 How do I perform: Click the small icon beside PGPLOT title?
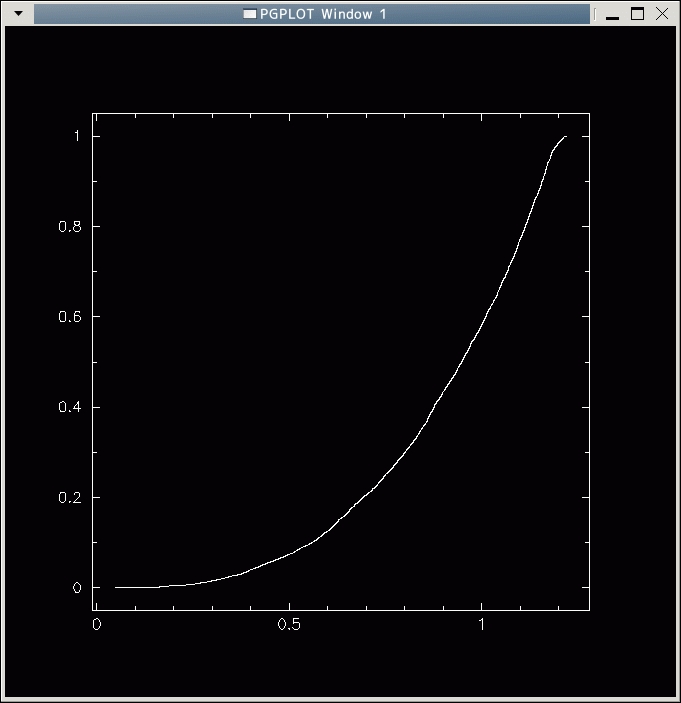[x=250, y=14]
